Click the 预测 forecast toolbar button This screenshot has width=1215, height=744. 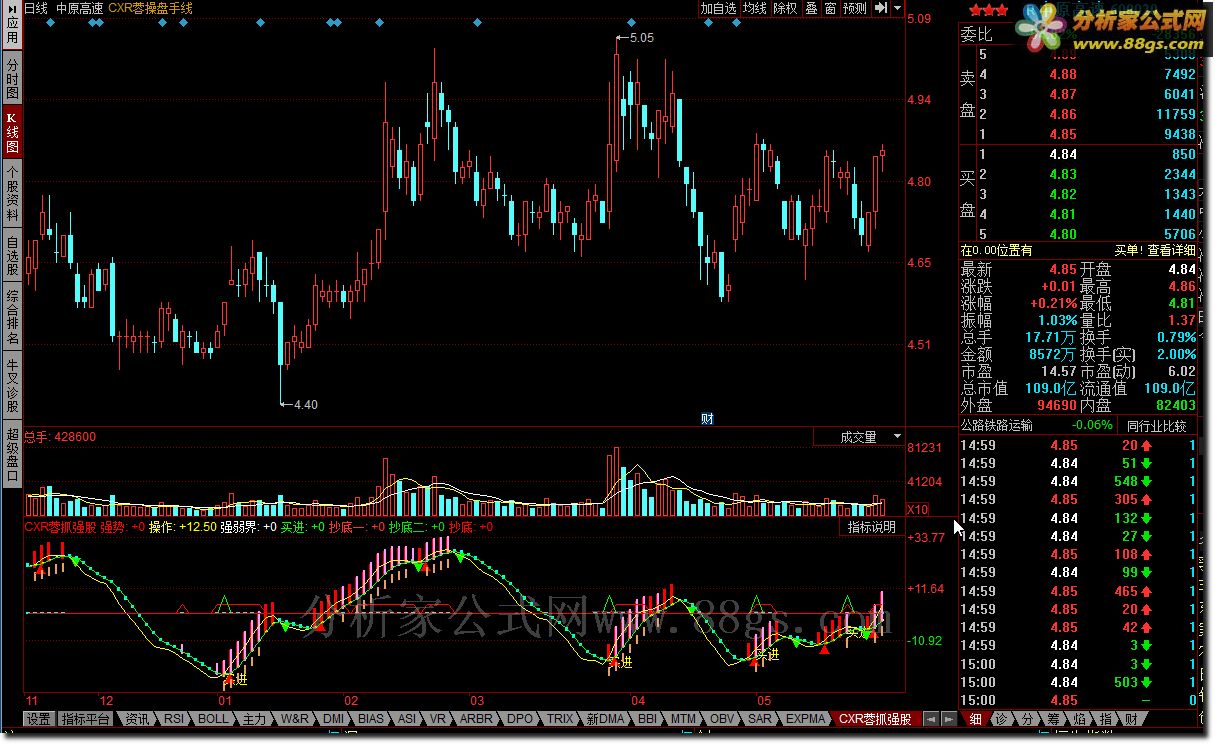tap(855, 8)
